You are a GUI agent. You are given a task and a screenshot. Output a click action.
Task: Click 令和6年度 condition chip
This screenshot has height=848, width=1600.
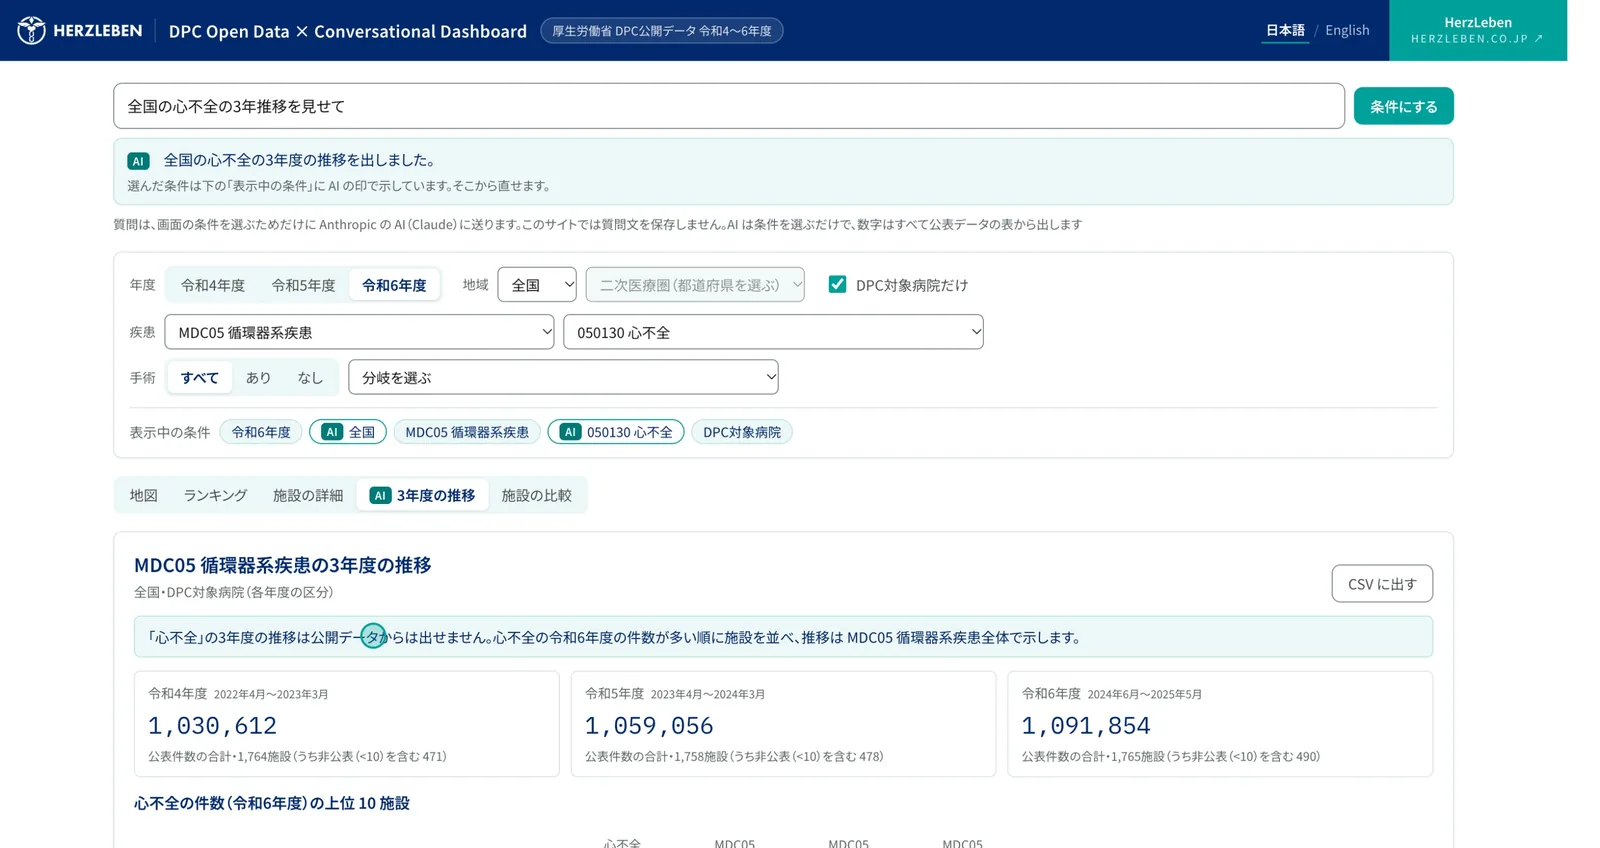pyautogui.click(x=261, y=432)
